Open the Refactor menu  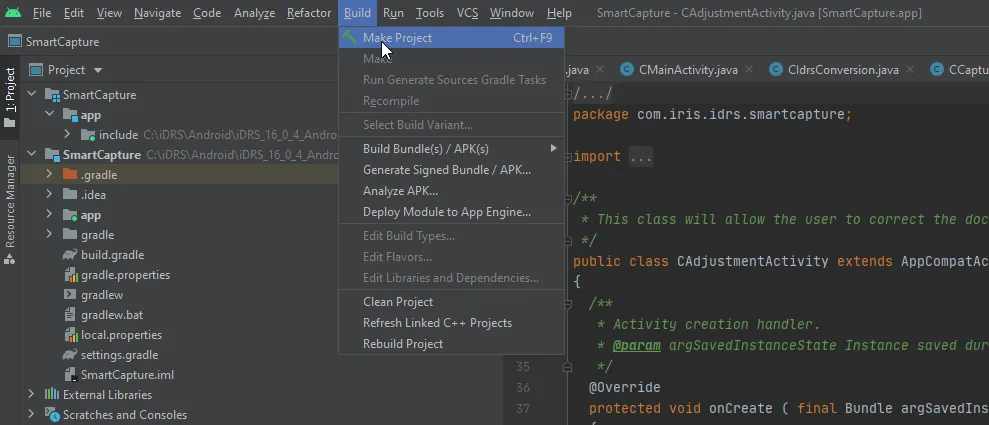coord(308,13)
